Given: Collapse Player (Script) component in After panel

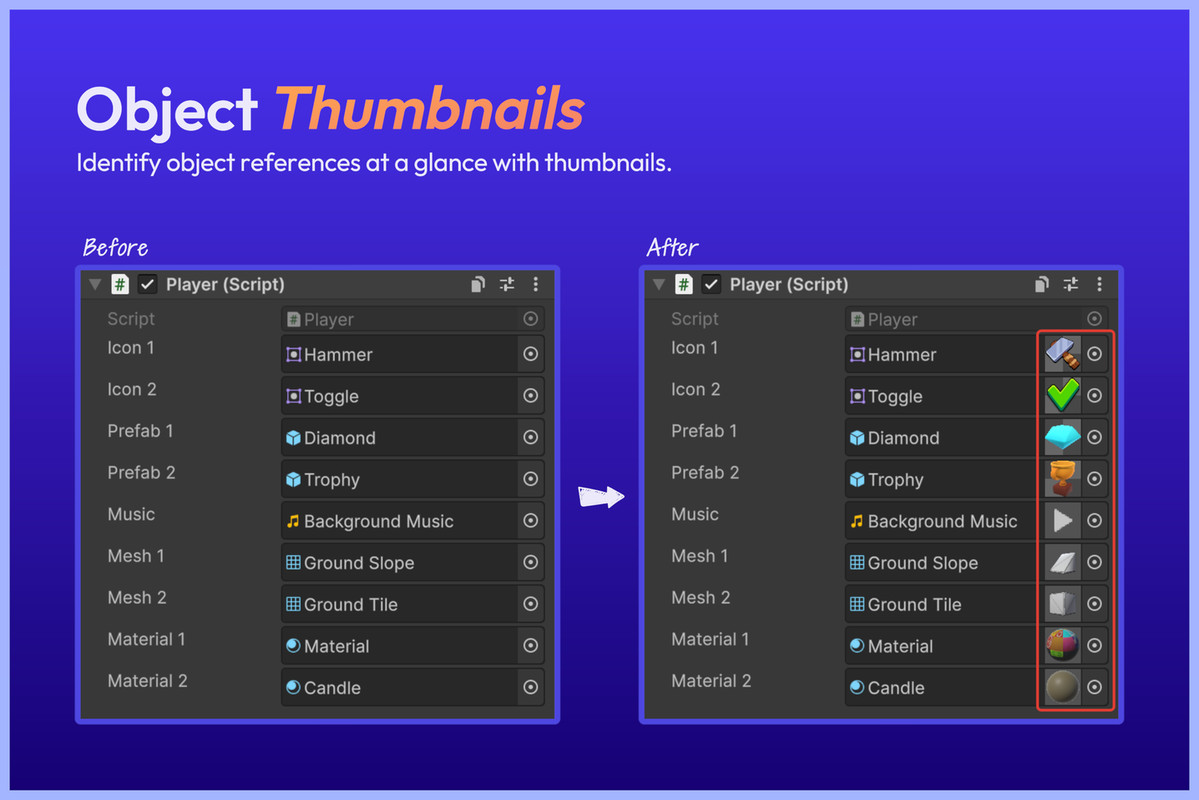Looking at the screenshot, I should [x=658, y=285].
